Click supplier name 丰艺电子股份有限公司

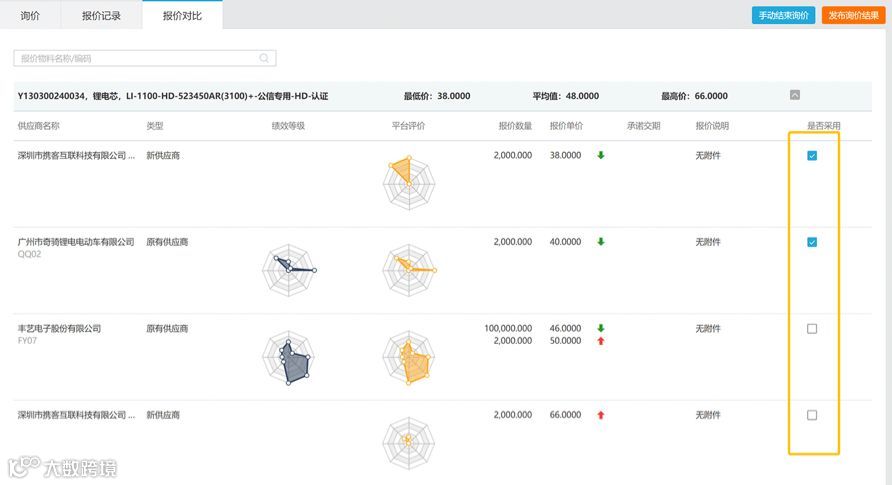[x=59, y=328]
